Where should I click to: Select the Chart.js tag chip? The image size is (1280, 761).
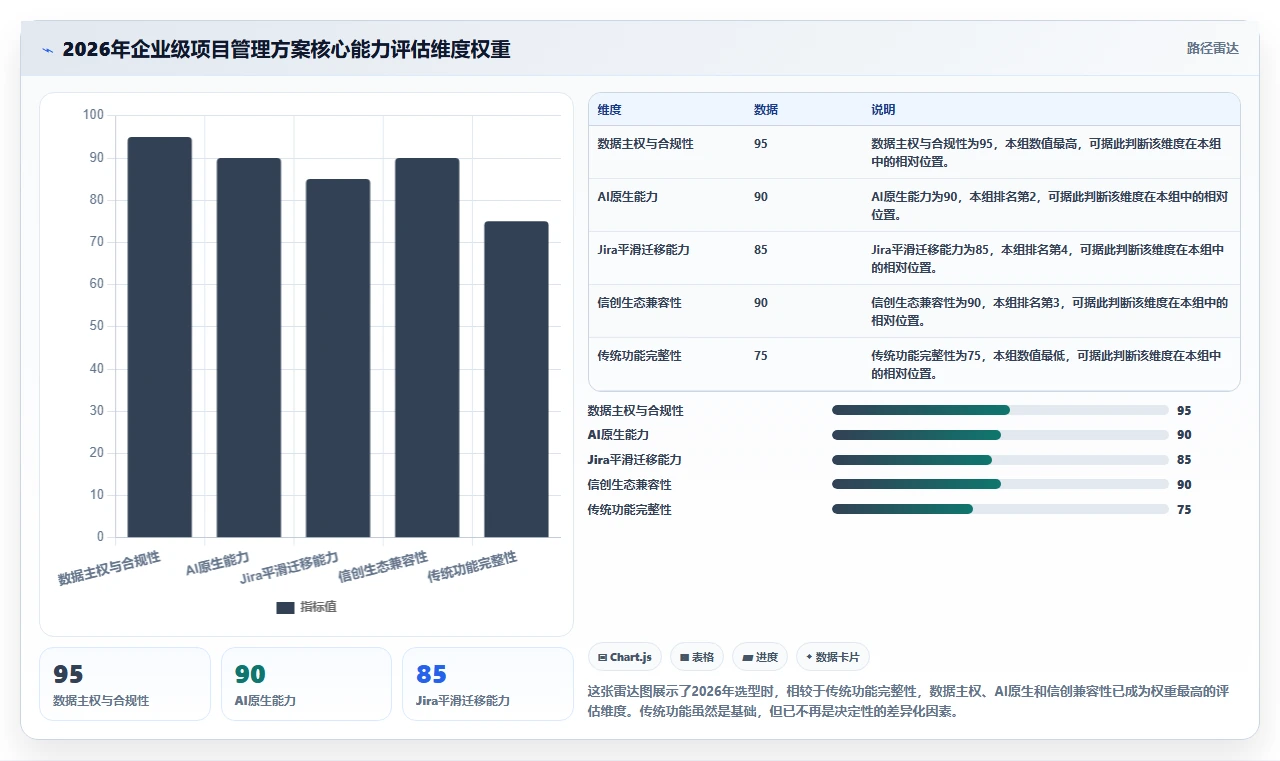[x=625, y=657]
